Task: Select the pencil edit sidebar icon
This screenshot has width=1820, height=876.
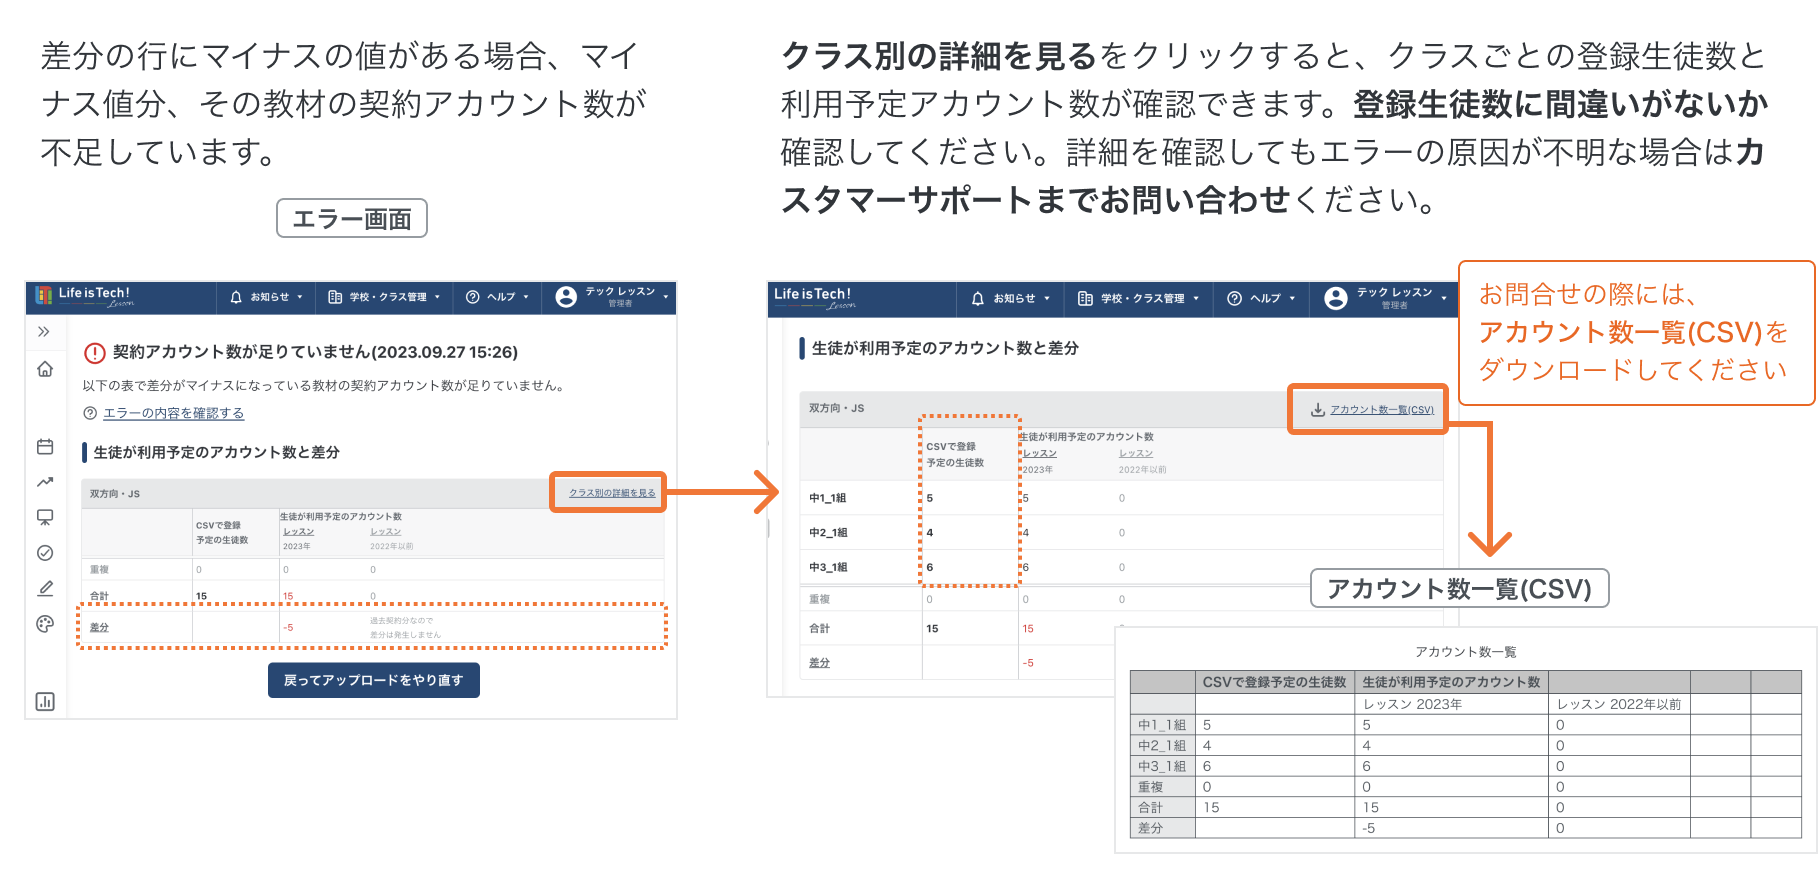Action: click(45, 589)
